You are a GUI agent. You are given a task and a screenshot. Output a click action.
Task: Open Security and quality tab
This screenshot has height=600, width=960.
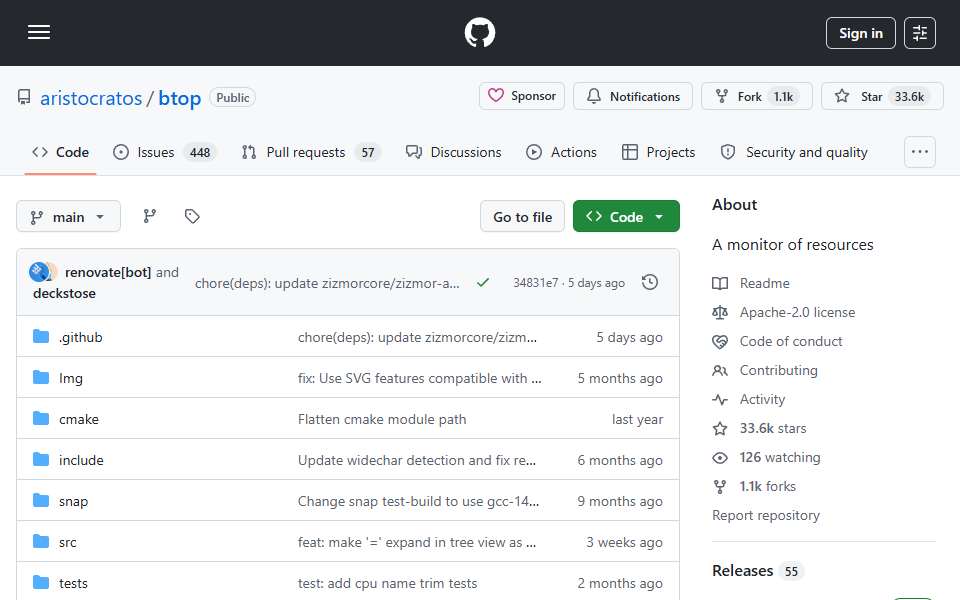[794, 152]
